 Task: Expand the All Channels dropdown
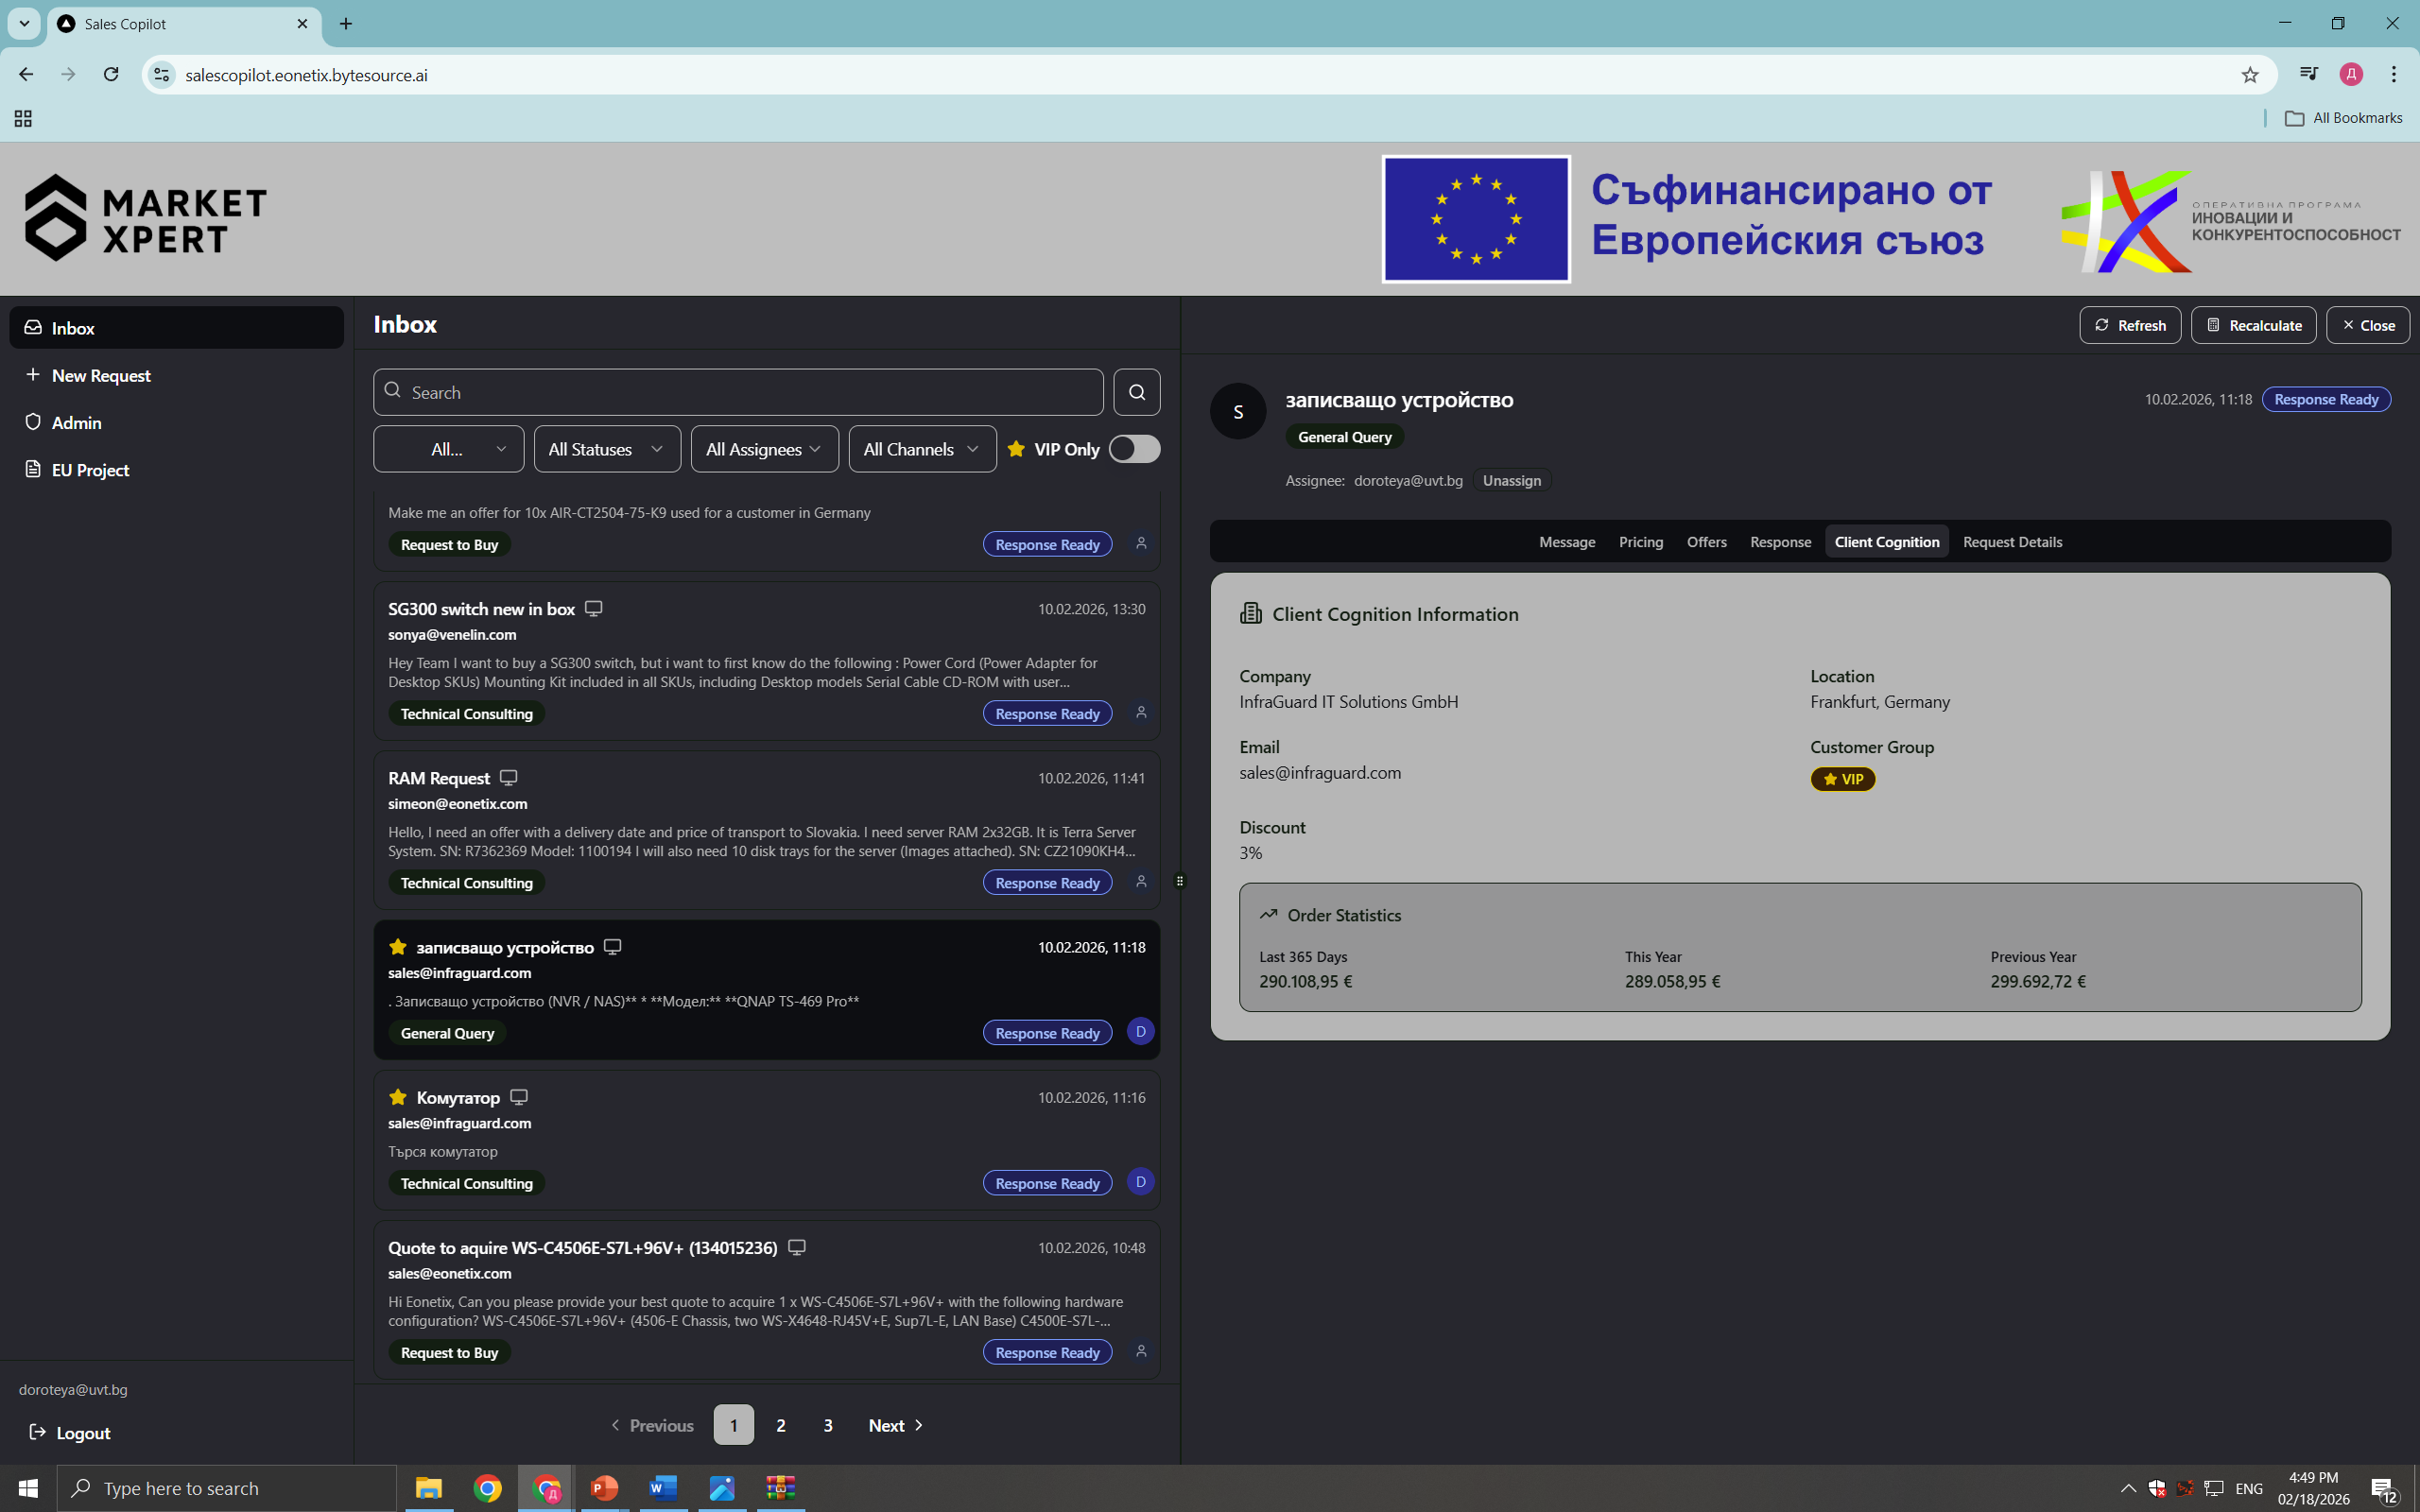(x=921, y=449)
